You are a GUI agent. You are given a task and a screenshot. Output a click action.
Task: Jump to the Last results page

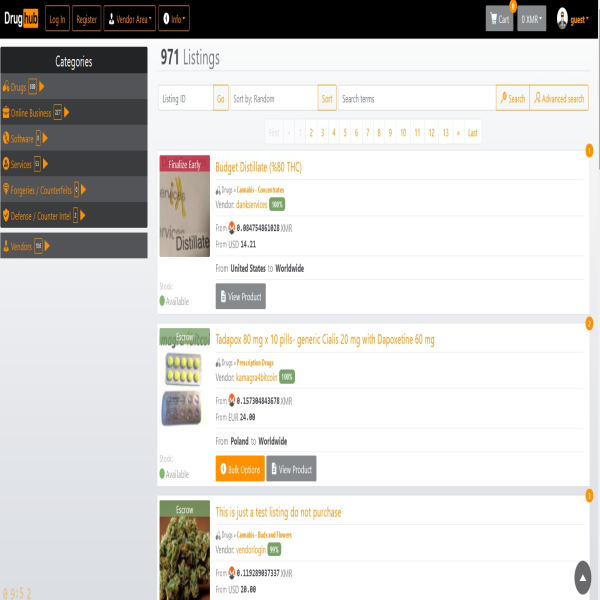pyautogui.click(x=473, y=132)
